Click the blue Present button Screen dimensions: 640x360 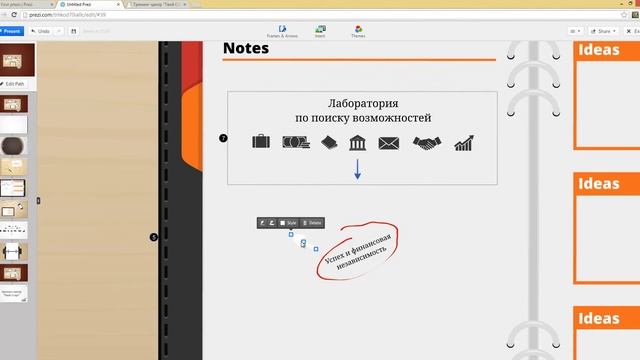pos(11,31)
